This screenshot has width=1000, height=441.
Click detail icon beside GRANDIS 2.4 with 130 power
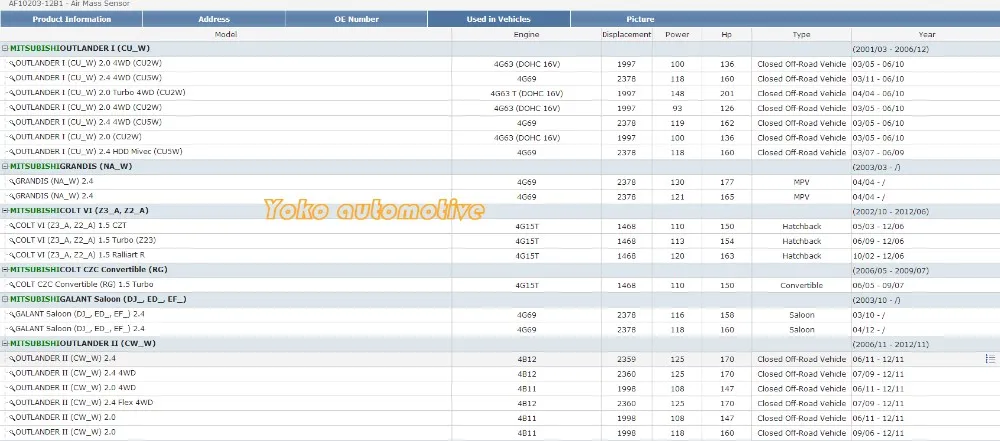11,182
